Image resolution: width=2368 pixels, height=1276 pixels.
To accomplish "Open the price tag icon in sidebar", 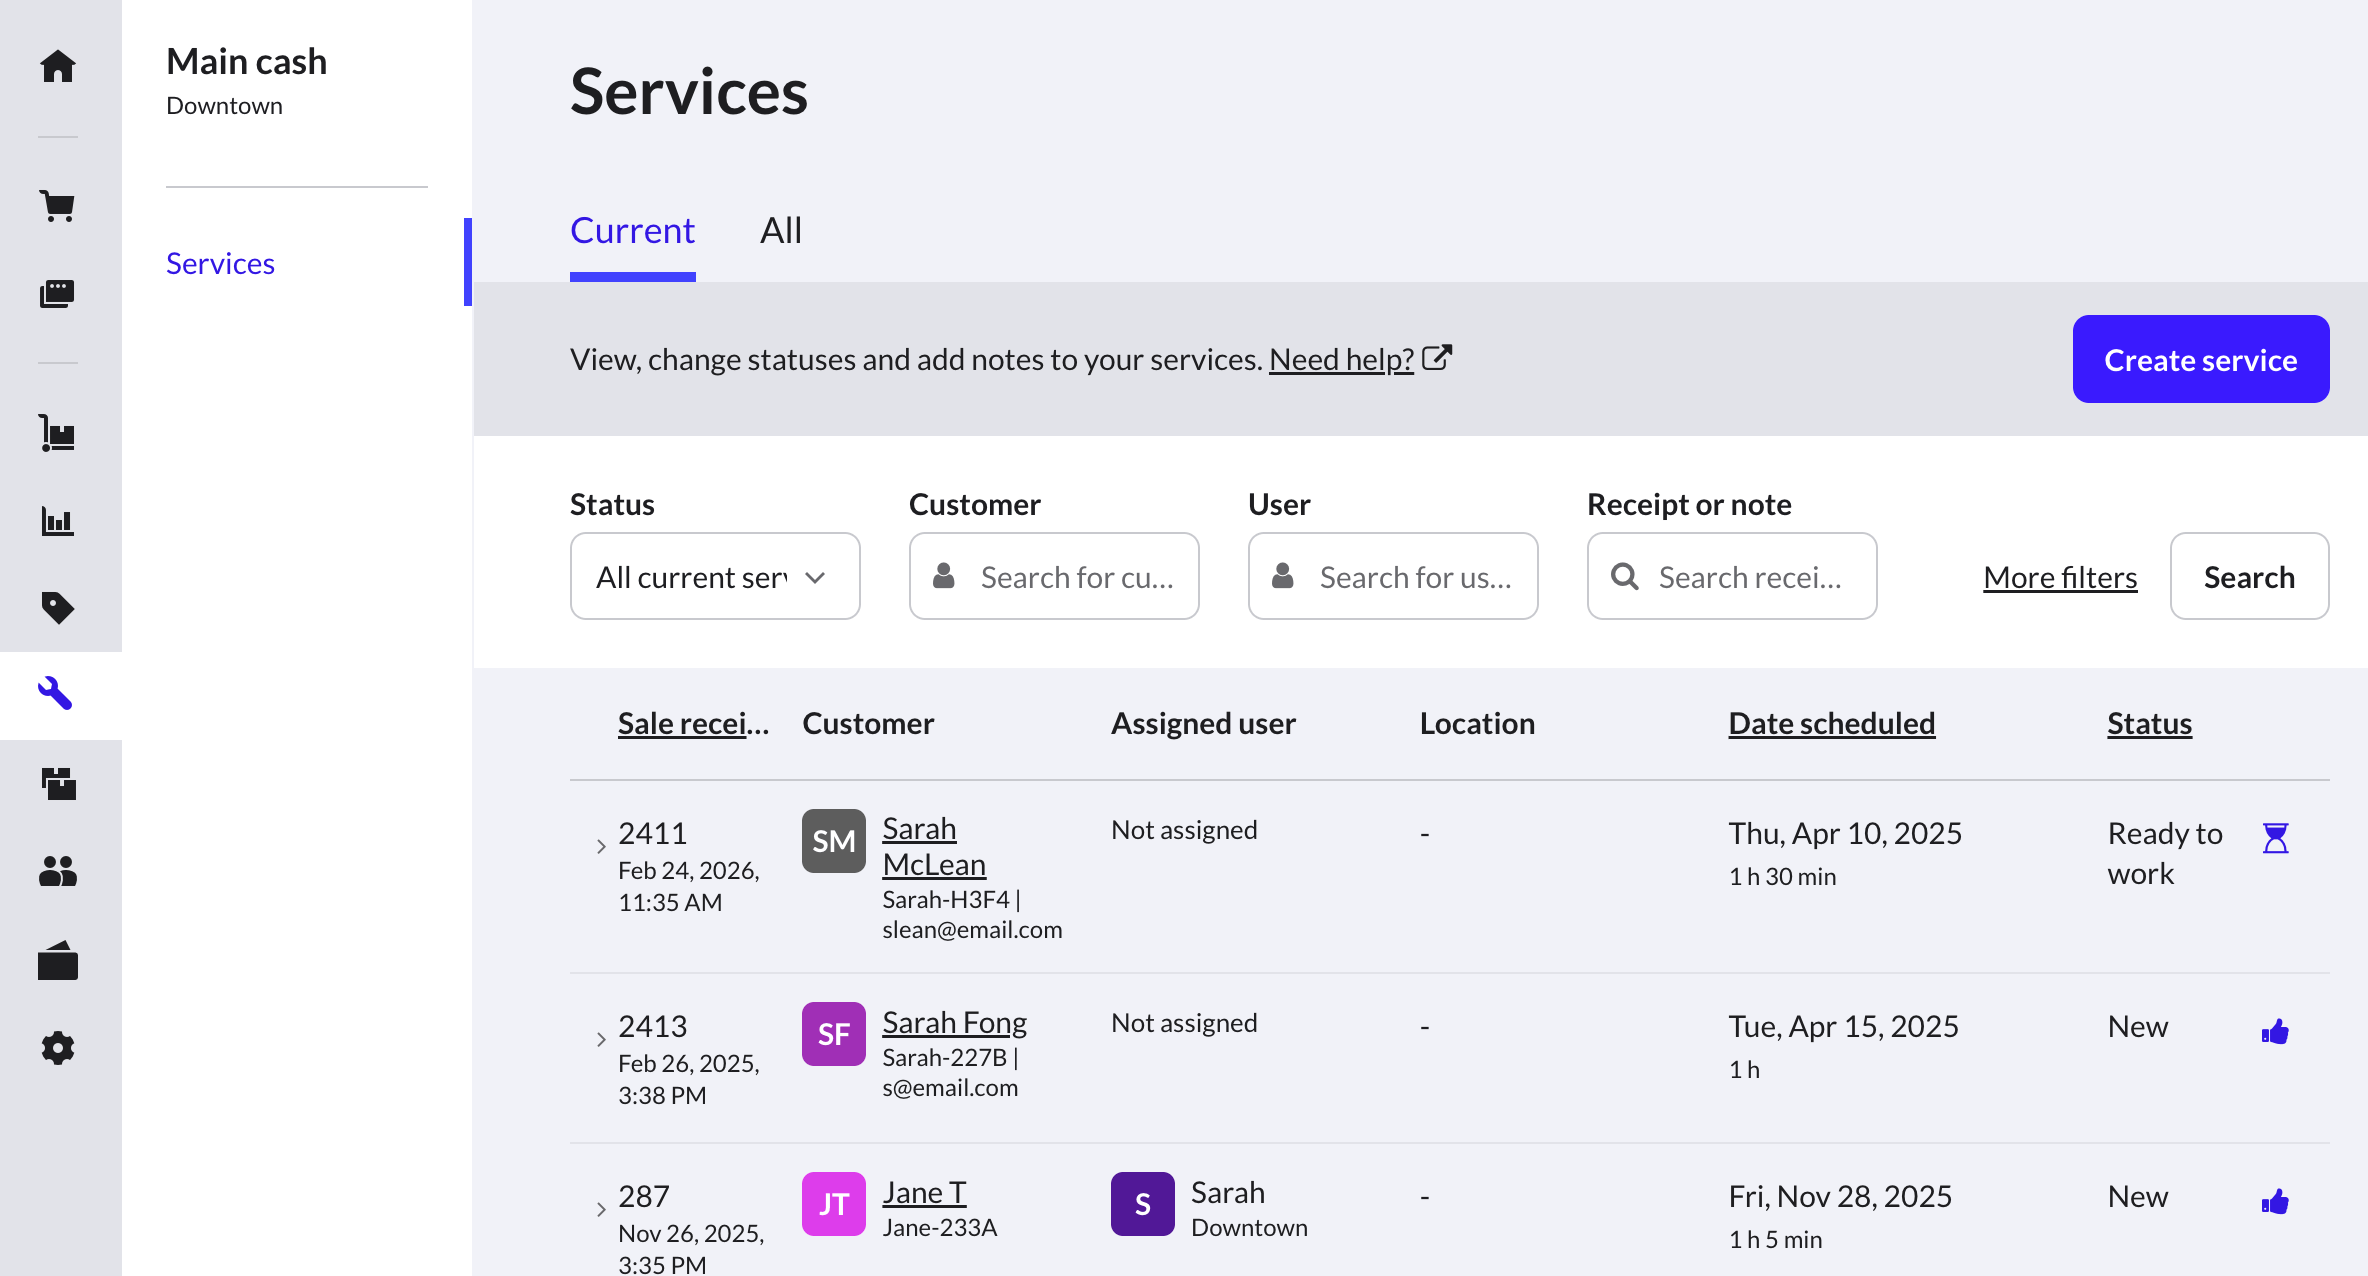I will coord(58,607).
